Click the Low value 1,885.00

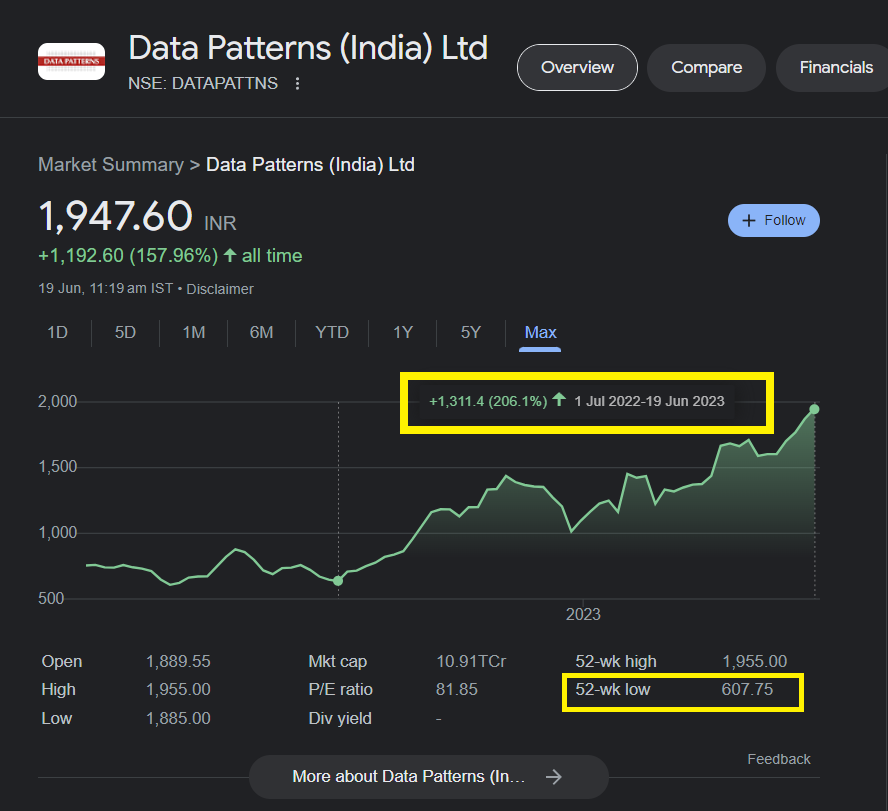[x=178, y=718]
